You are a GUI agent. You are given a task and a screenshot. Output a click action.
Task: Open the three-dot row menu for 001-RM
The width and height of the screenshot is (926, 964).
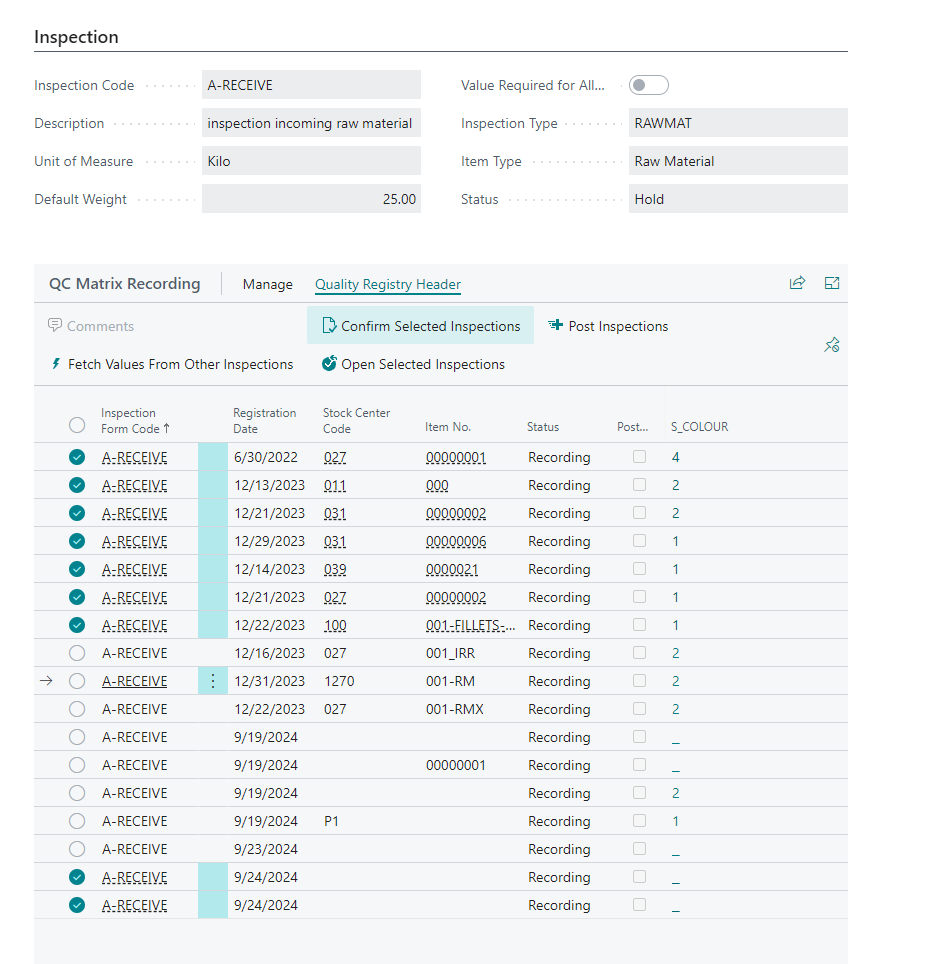212,681
